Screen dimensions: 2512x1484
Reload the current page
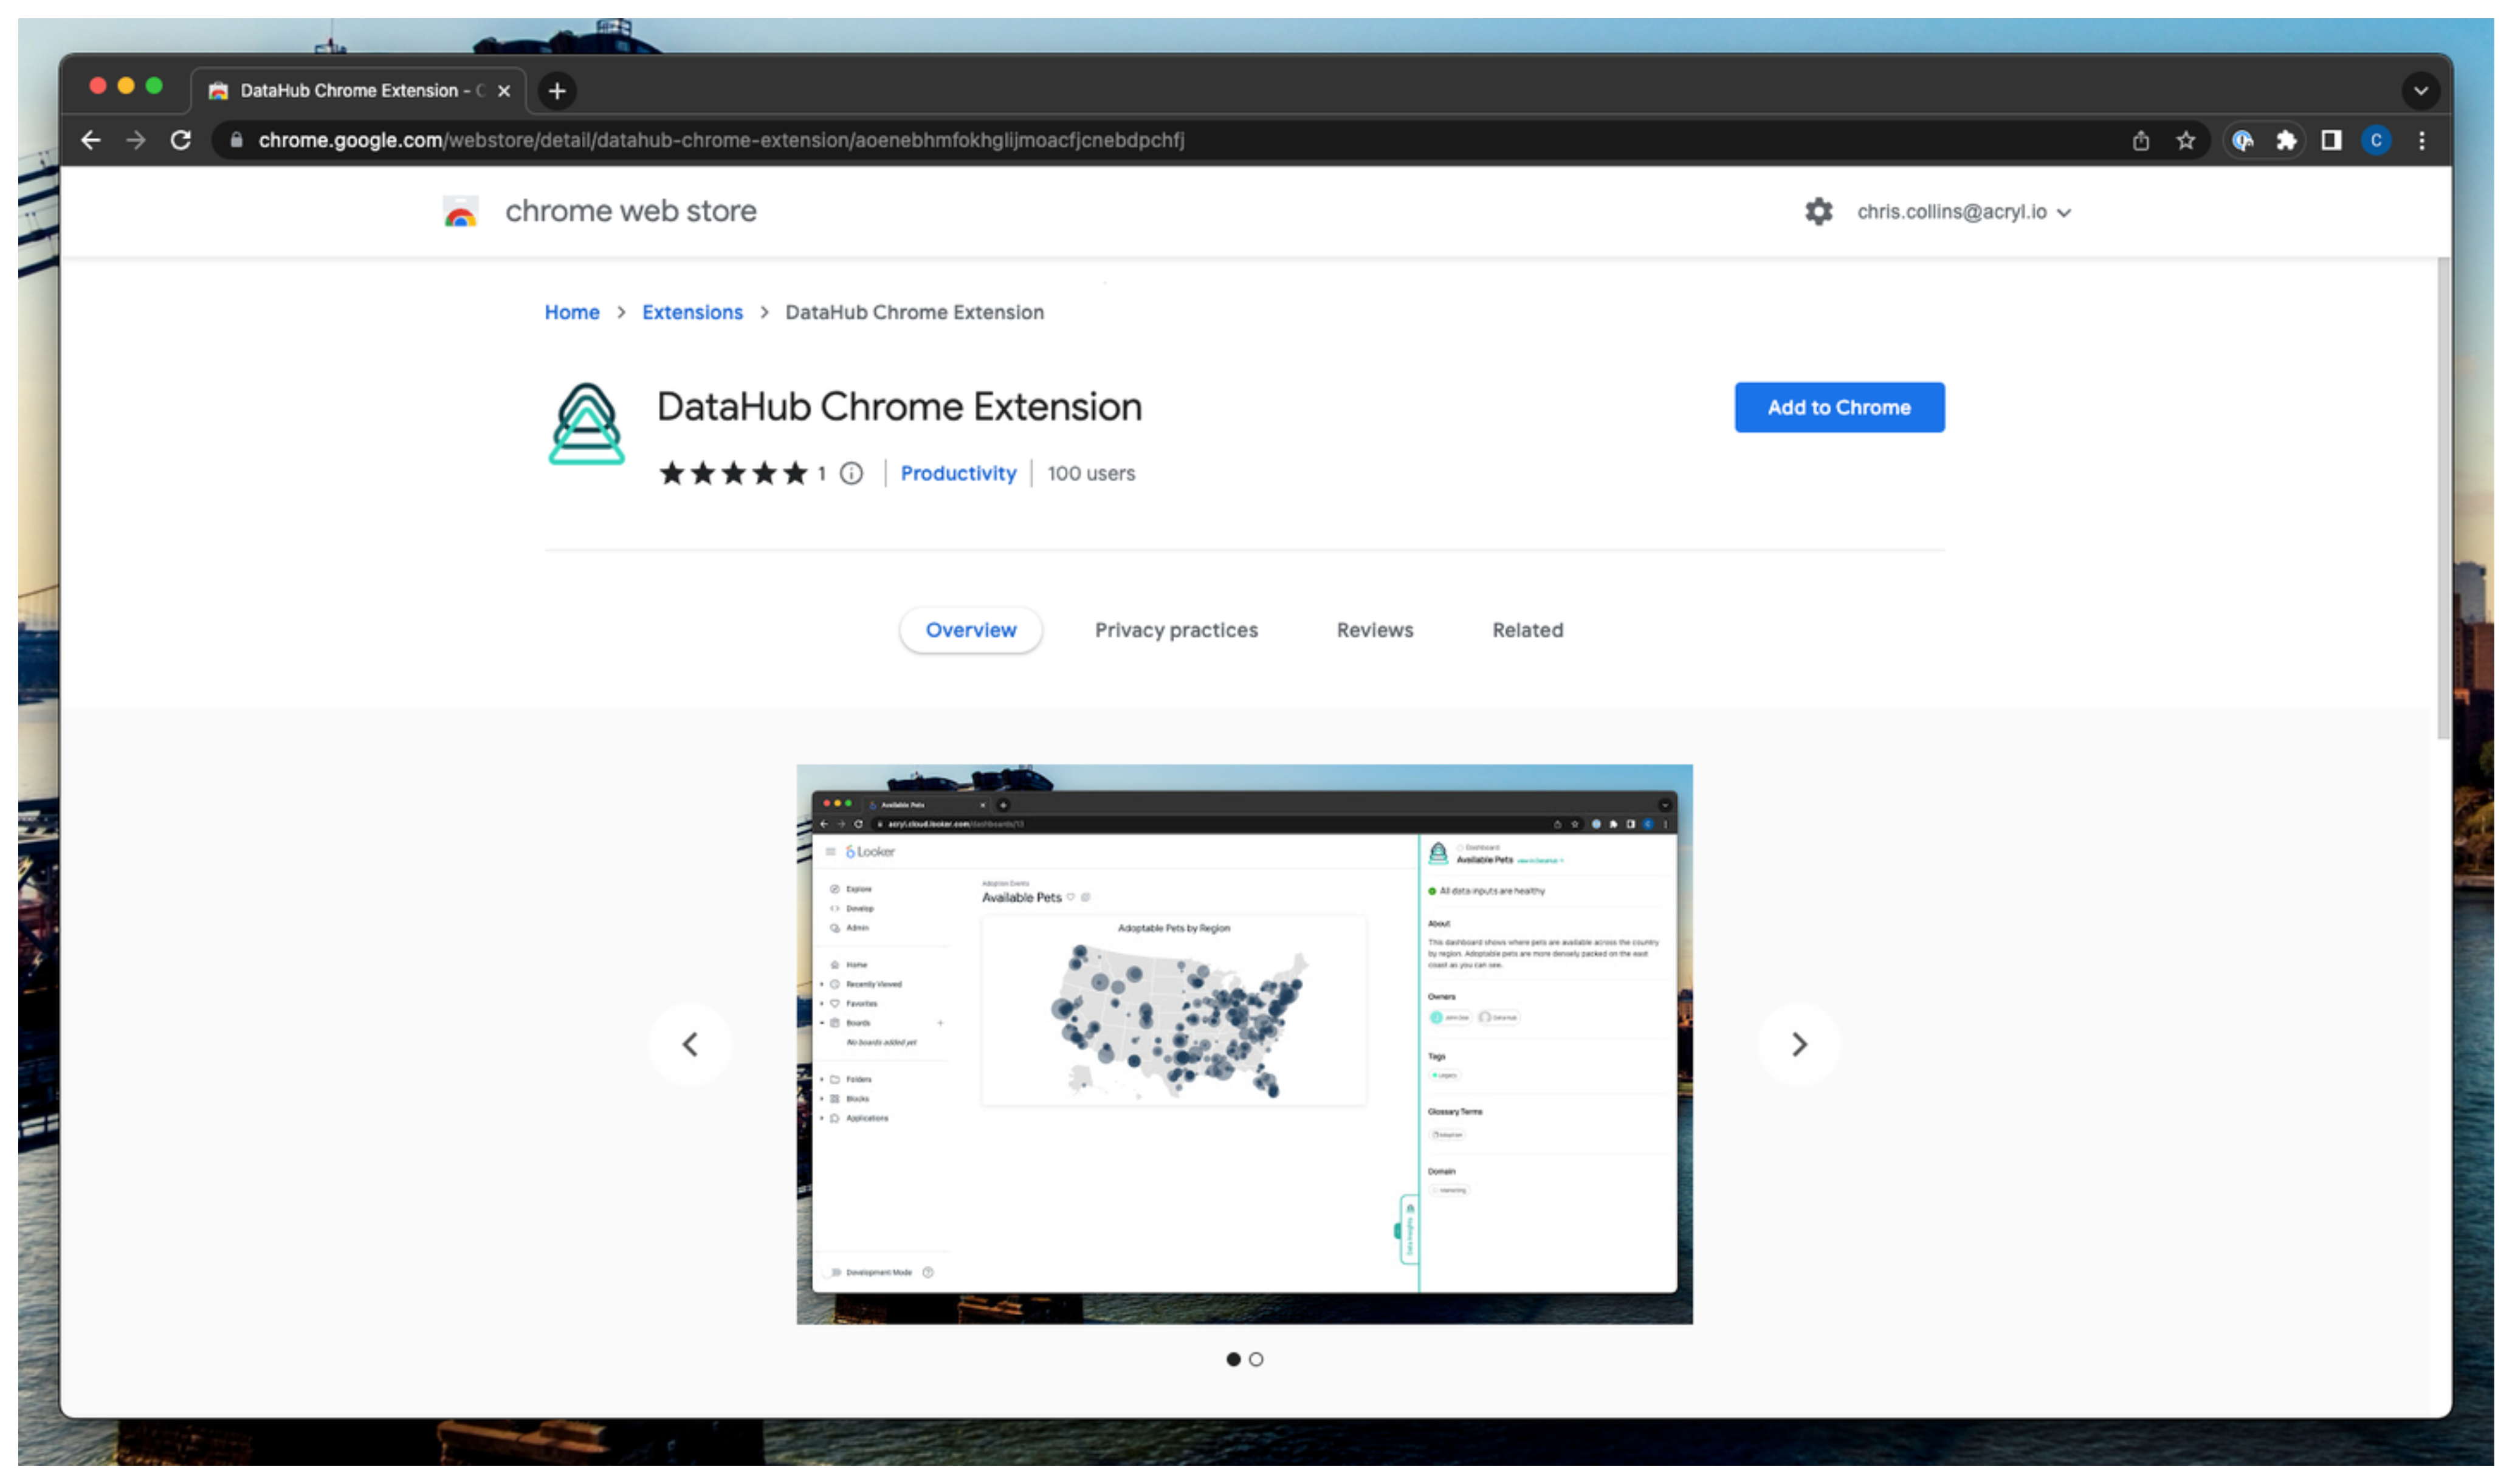[x=181, y=140]
